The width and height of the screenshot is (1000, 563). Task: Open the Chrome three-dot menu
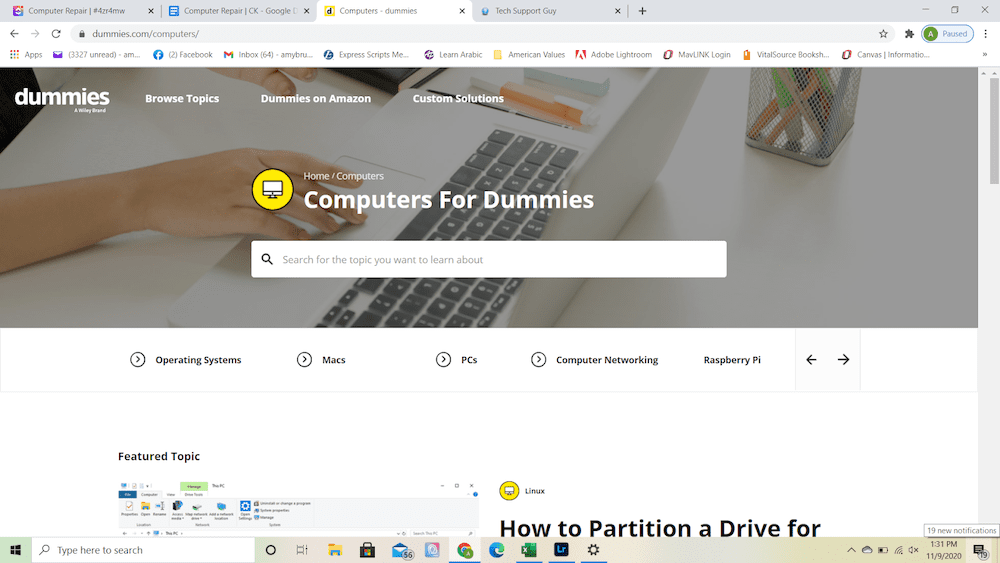tap(985, 34)
